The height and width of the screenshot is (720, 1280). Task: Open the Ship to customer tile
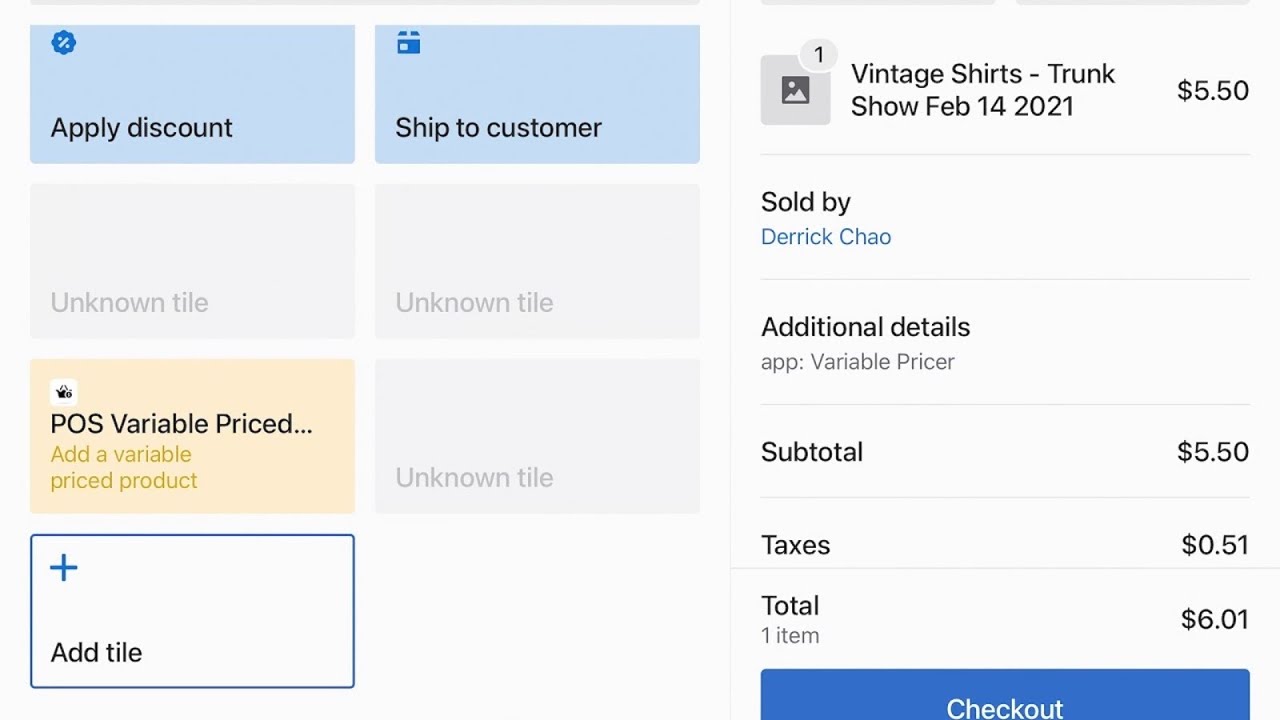coord(537,94)
